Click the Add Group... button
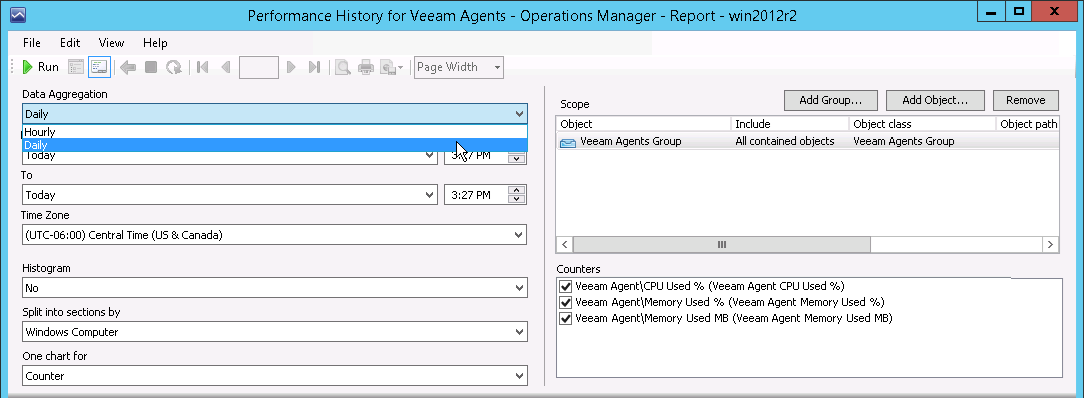Screen dimensions: 1084x398 click(830, 100)
